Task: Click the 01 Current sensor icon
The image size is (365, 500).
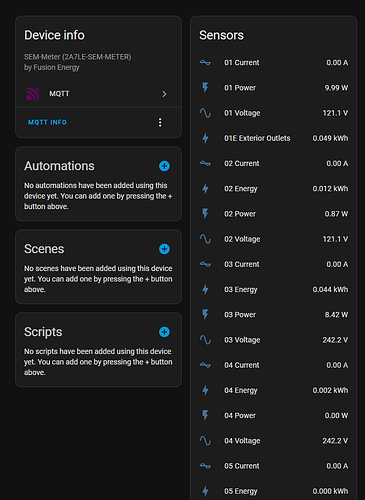Action: click(205, 63)
